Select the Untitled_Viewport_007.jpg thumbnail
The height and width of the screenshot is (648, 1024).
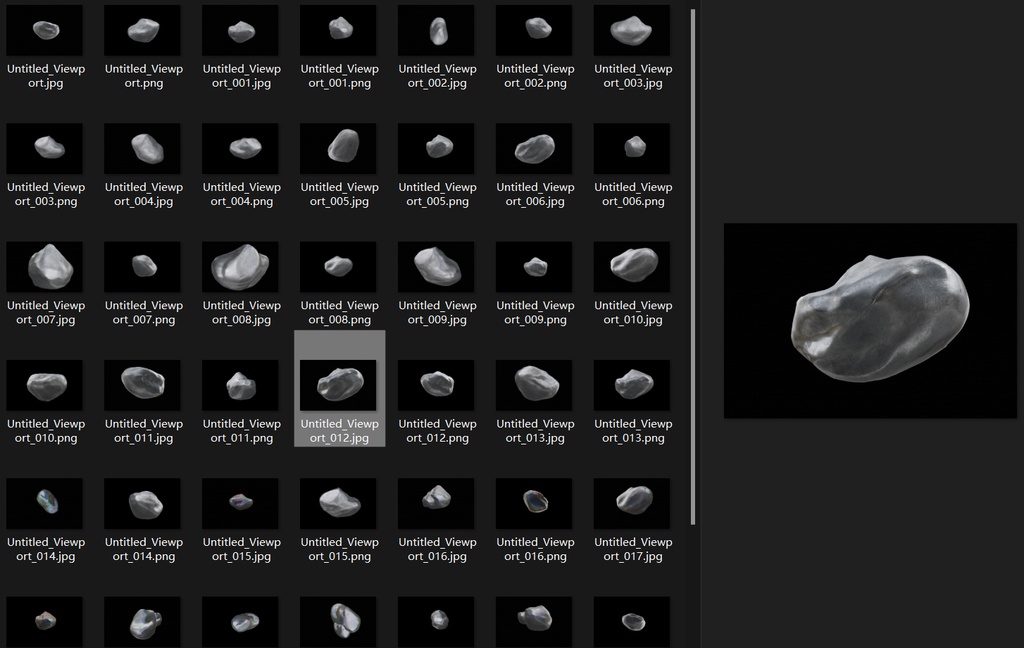click(x=44, y=267)
